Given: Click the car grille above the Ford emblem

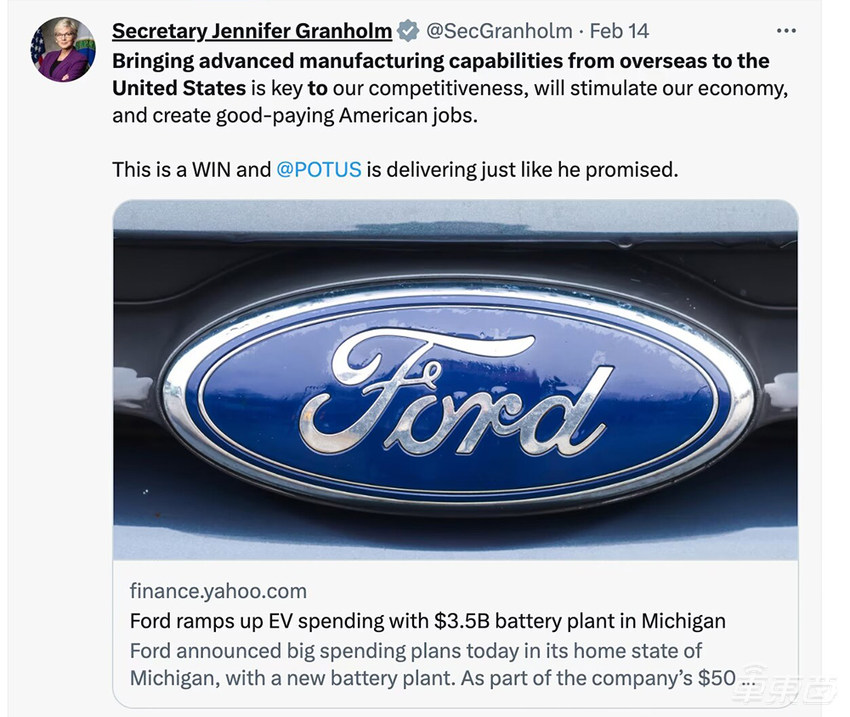Looking at the screenshot, I should pyautogui.click(x=455, y=250).
